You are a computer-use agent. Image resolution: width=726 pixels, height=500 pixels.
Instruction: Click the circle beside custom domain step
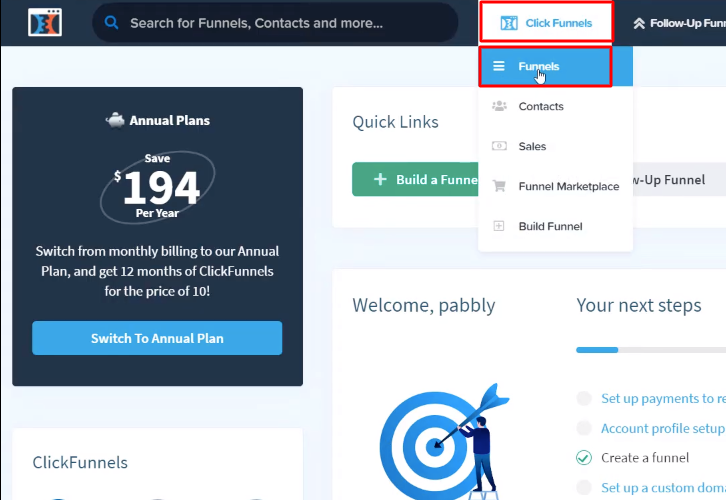point(584,488)
